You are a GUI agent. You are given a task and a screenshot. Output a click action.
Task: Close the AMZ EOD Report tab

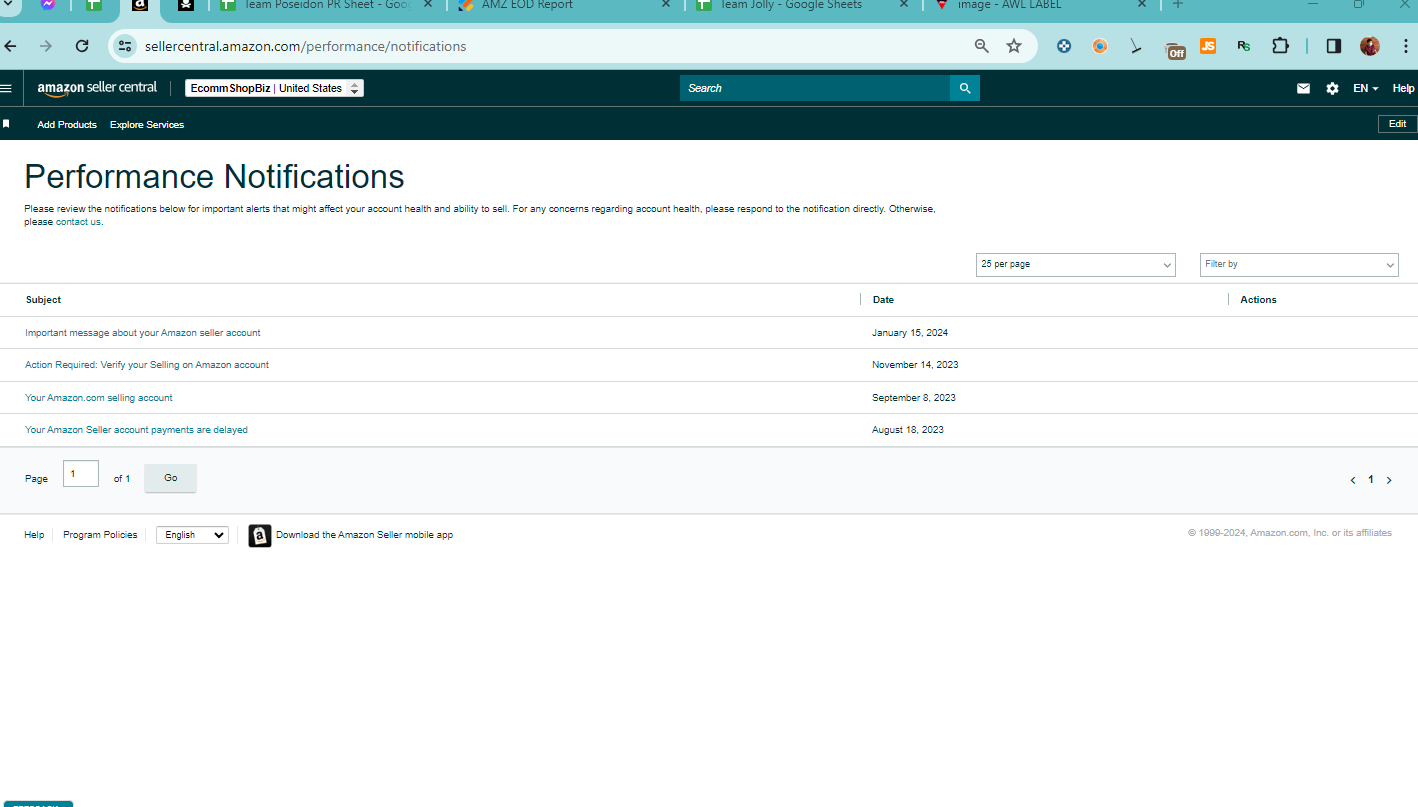pos(666,4)
